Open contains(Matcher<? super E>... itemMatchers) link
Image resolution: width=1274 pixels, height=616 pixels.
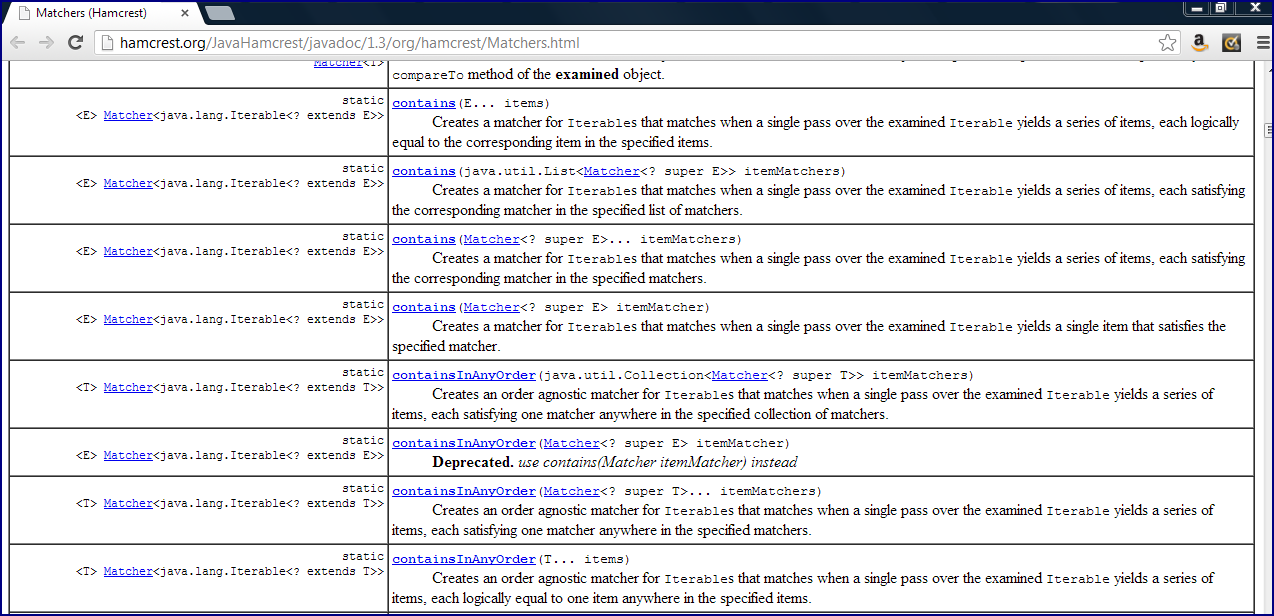(424, 239)
